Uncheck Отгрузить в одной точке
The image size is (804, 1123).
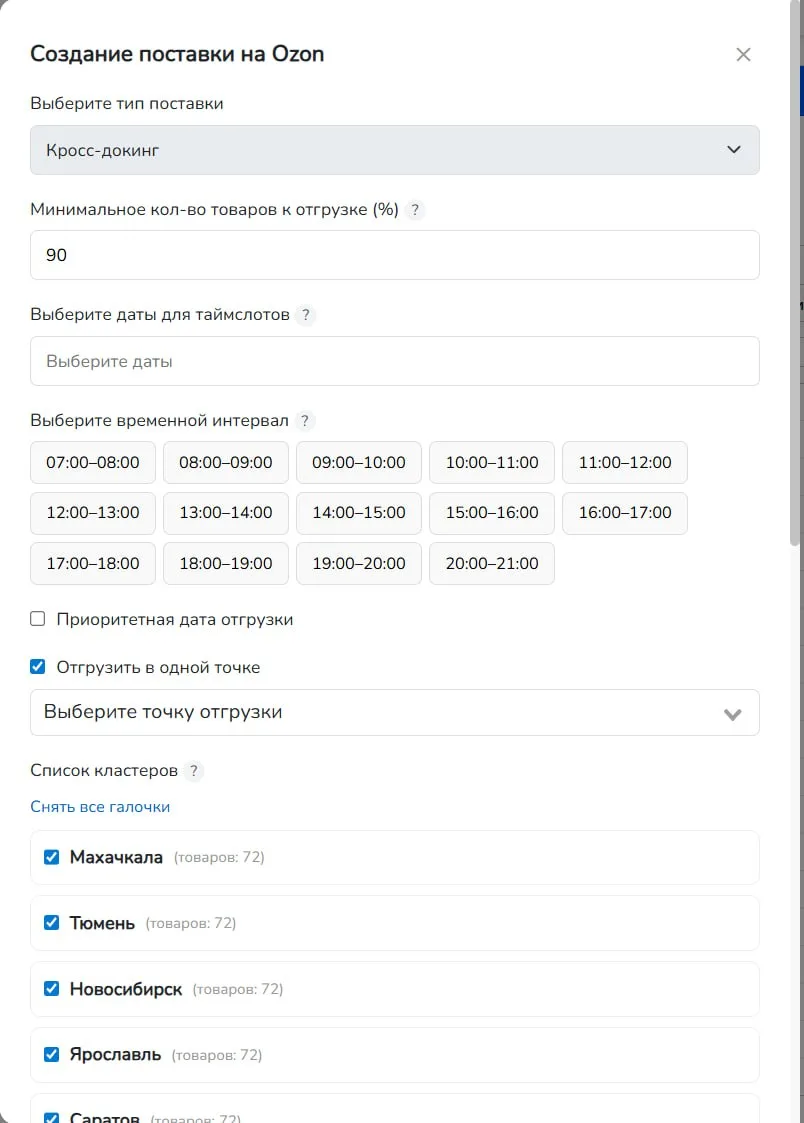(38, 667)
